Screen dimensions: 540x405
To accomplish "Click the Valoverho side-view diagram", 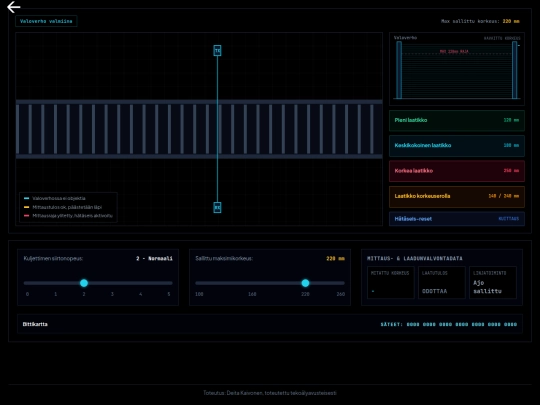I will pyautogui.click(x=457, y=69).
